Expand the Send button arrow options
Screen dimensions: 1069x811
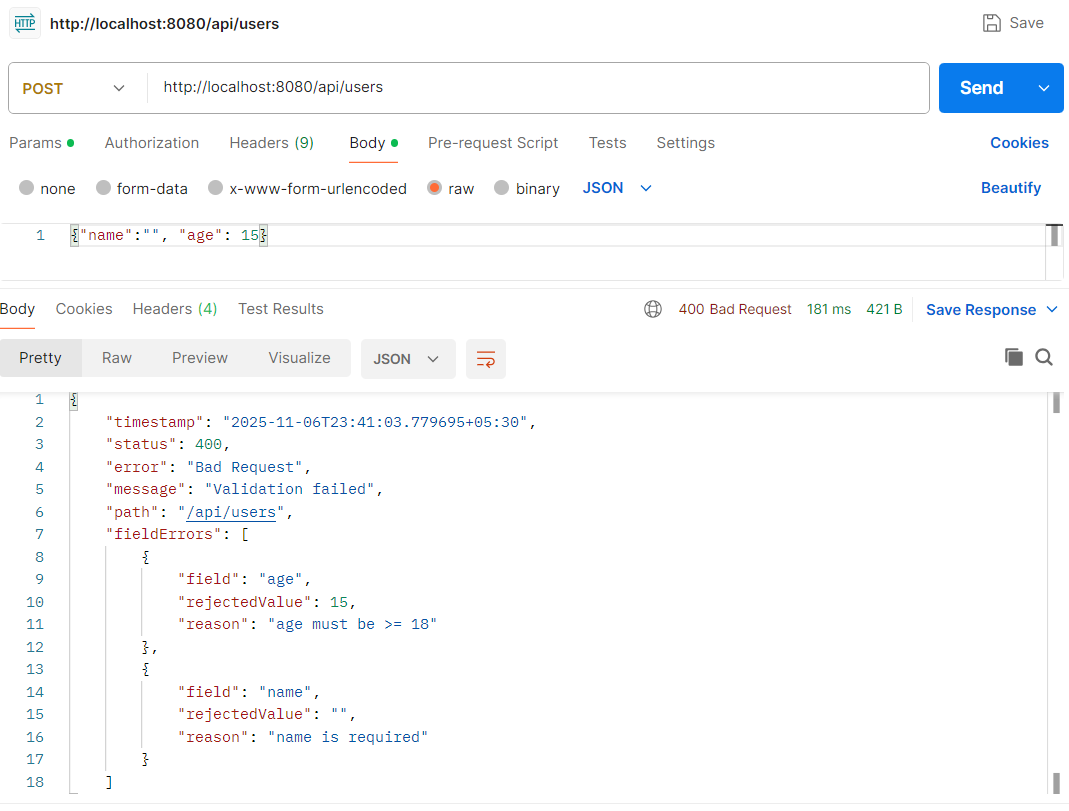1044,88
